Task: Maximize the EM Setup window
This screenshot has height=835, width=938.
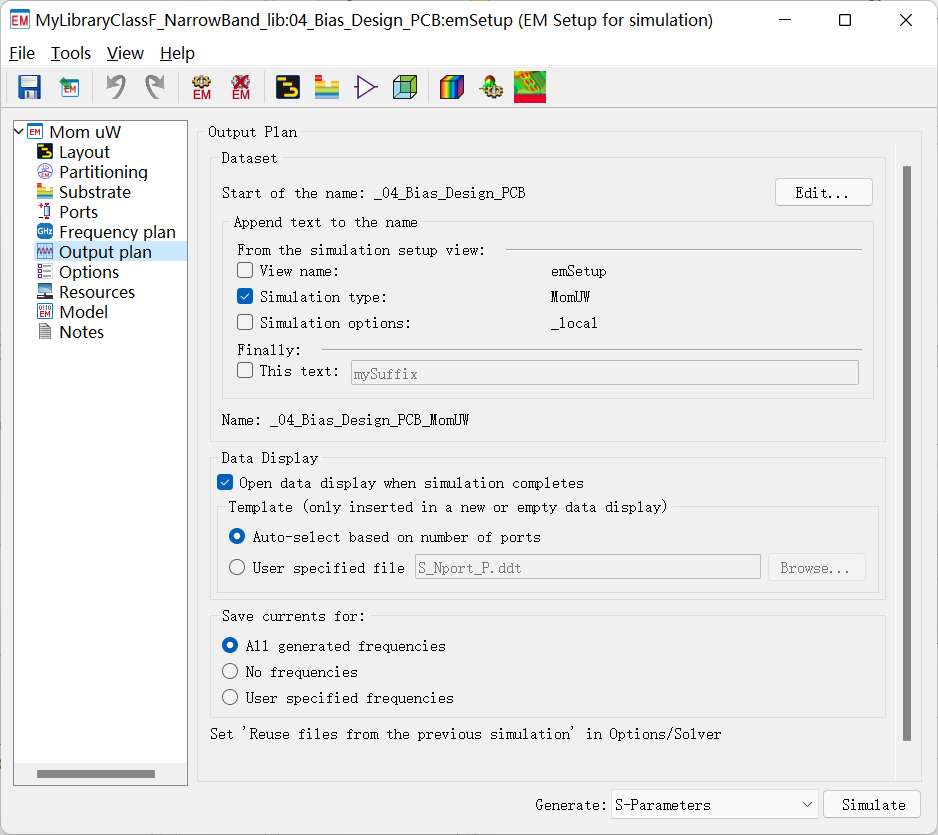Action: pos(845,20)
